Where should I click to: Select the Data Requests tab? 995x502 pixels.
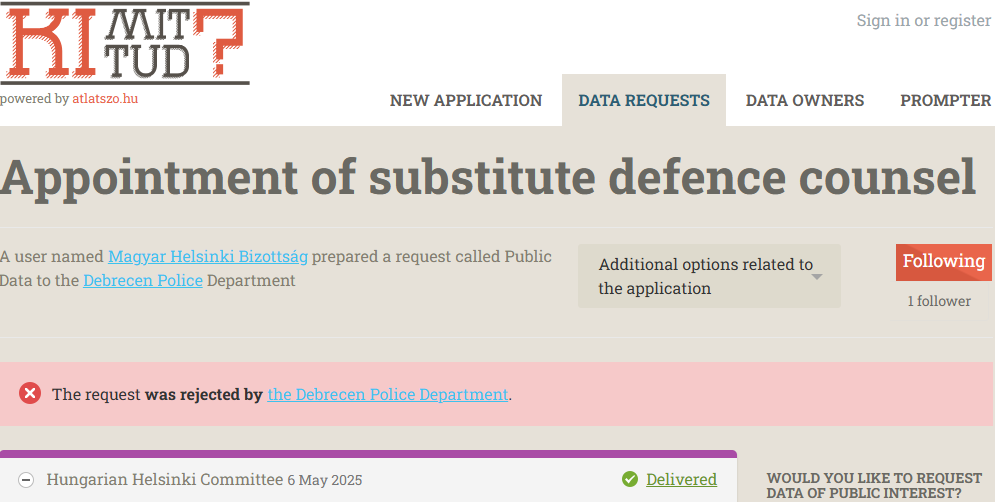pyautogui.click(x=643, y=100)
